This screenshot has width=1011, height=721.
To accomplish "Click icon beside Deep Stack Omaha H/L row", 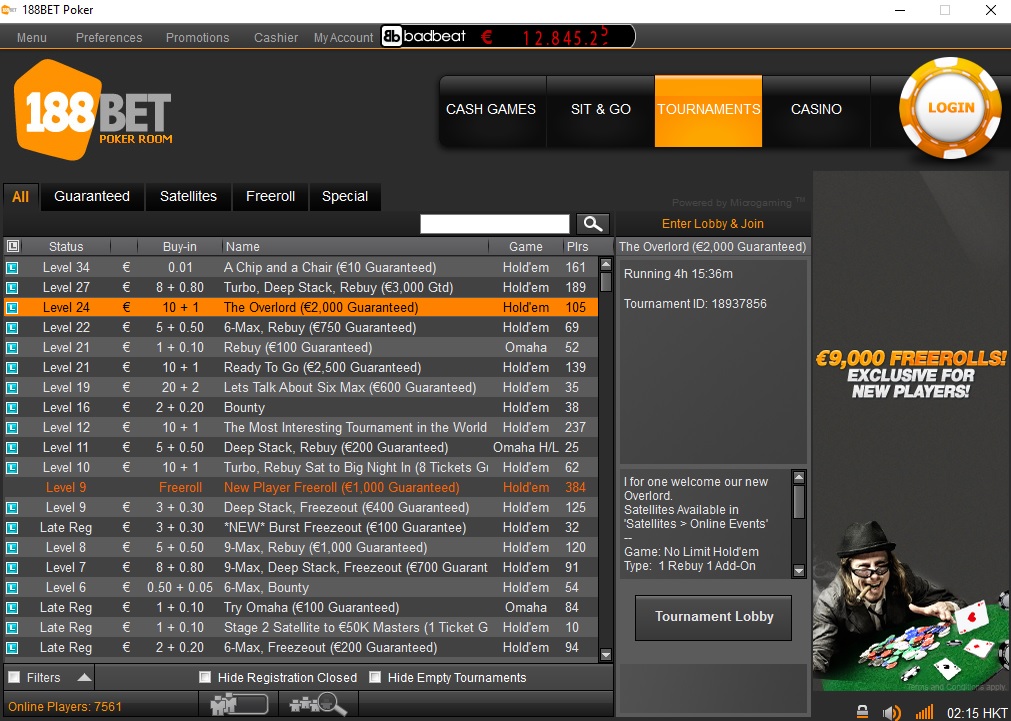I will 12,448.
